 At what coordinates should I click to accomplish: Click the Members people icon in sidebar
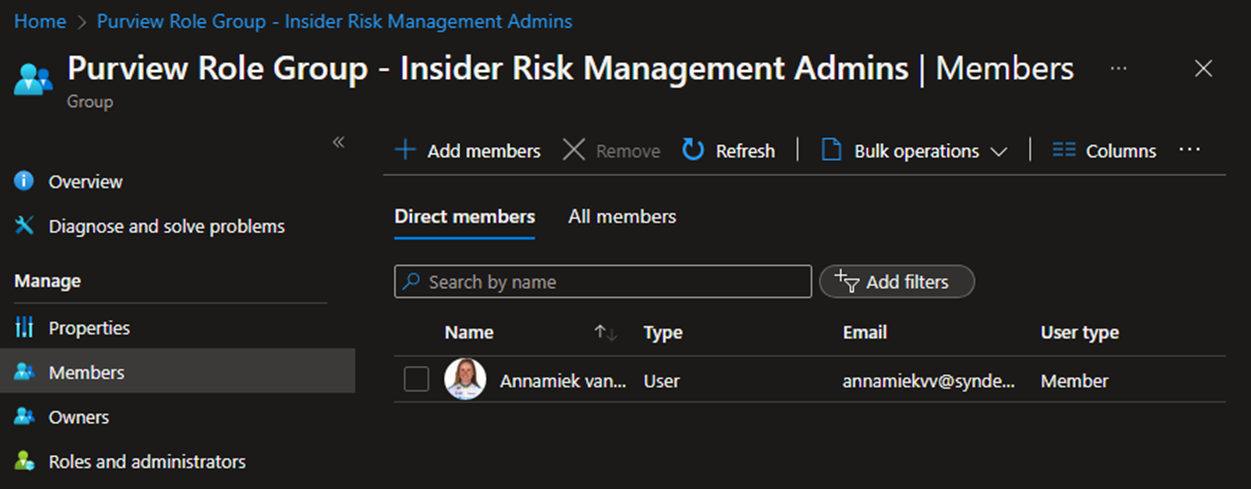coord(24,371)
